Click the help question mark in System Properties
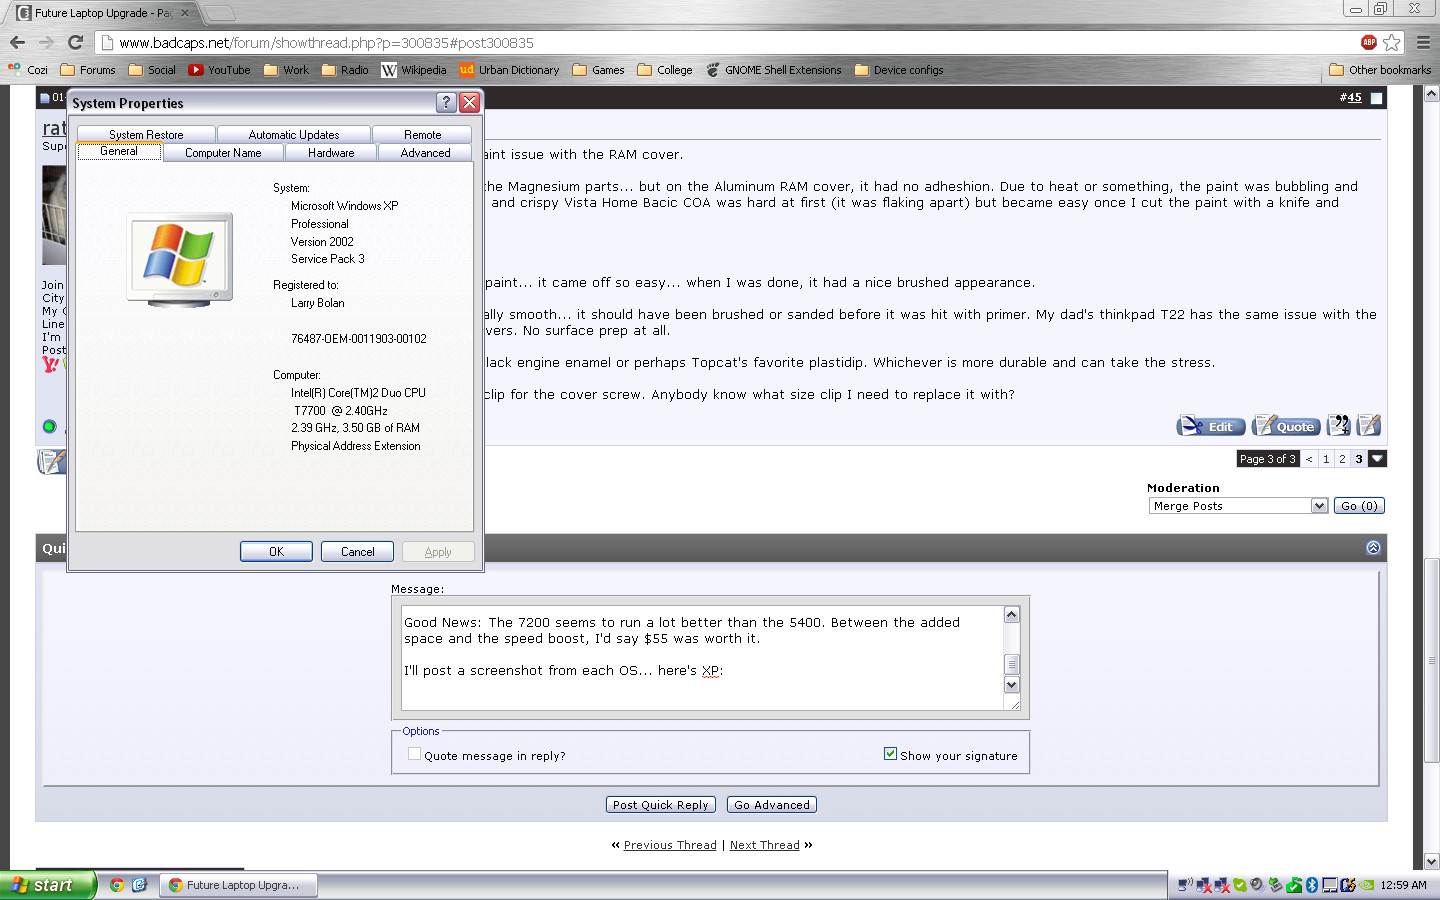 tap(446, 102)
